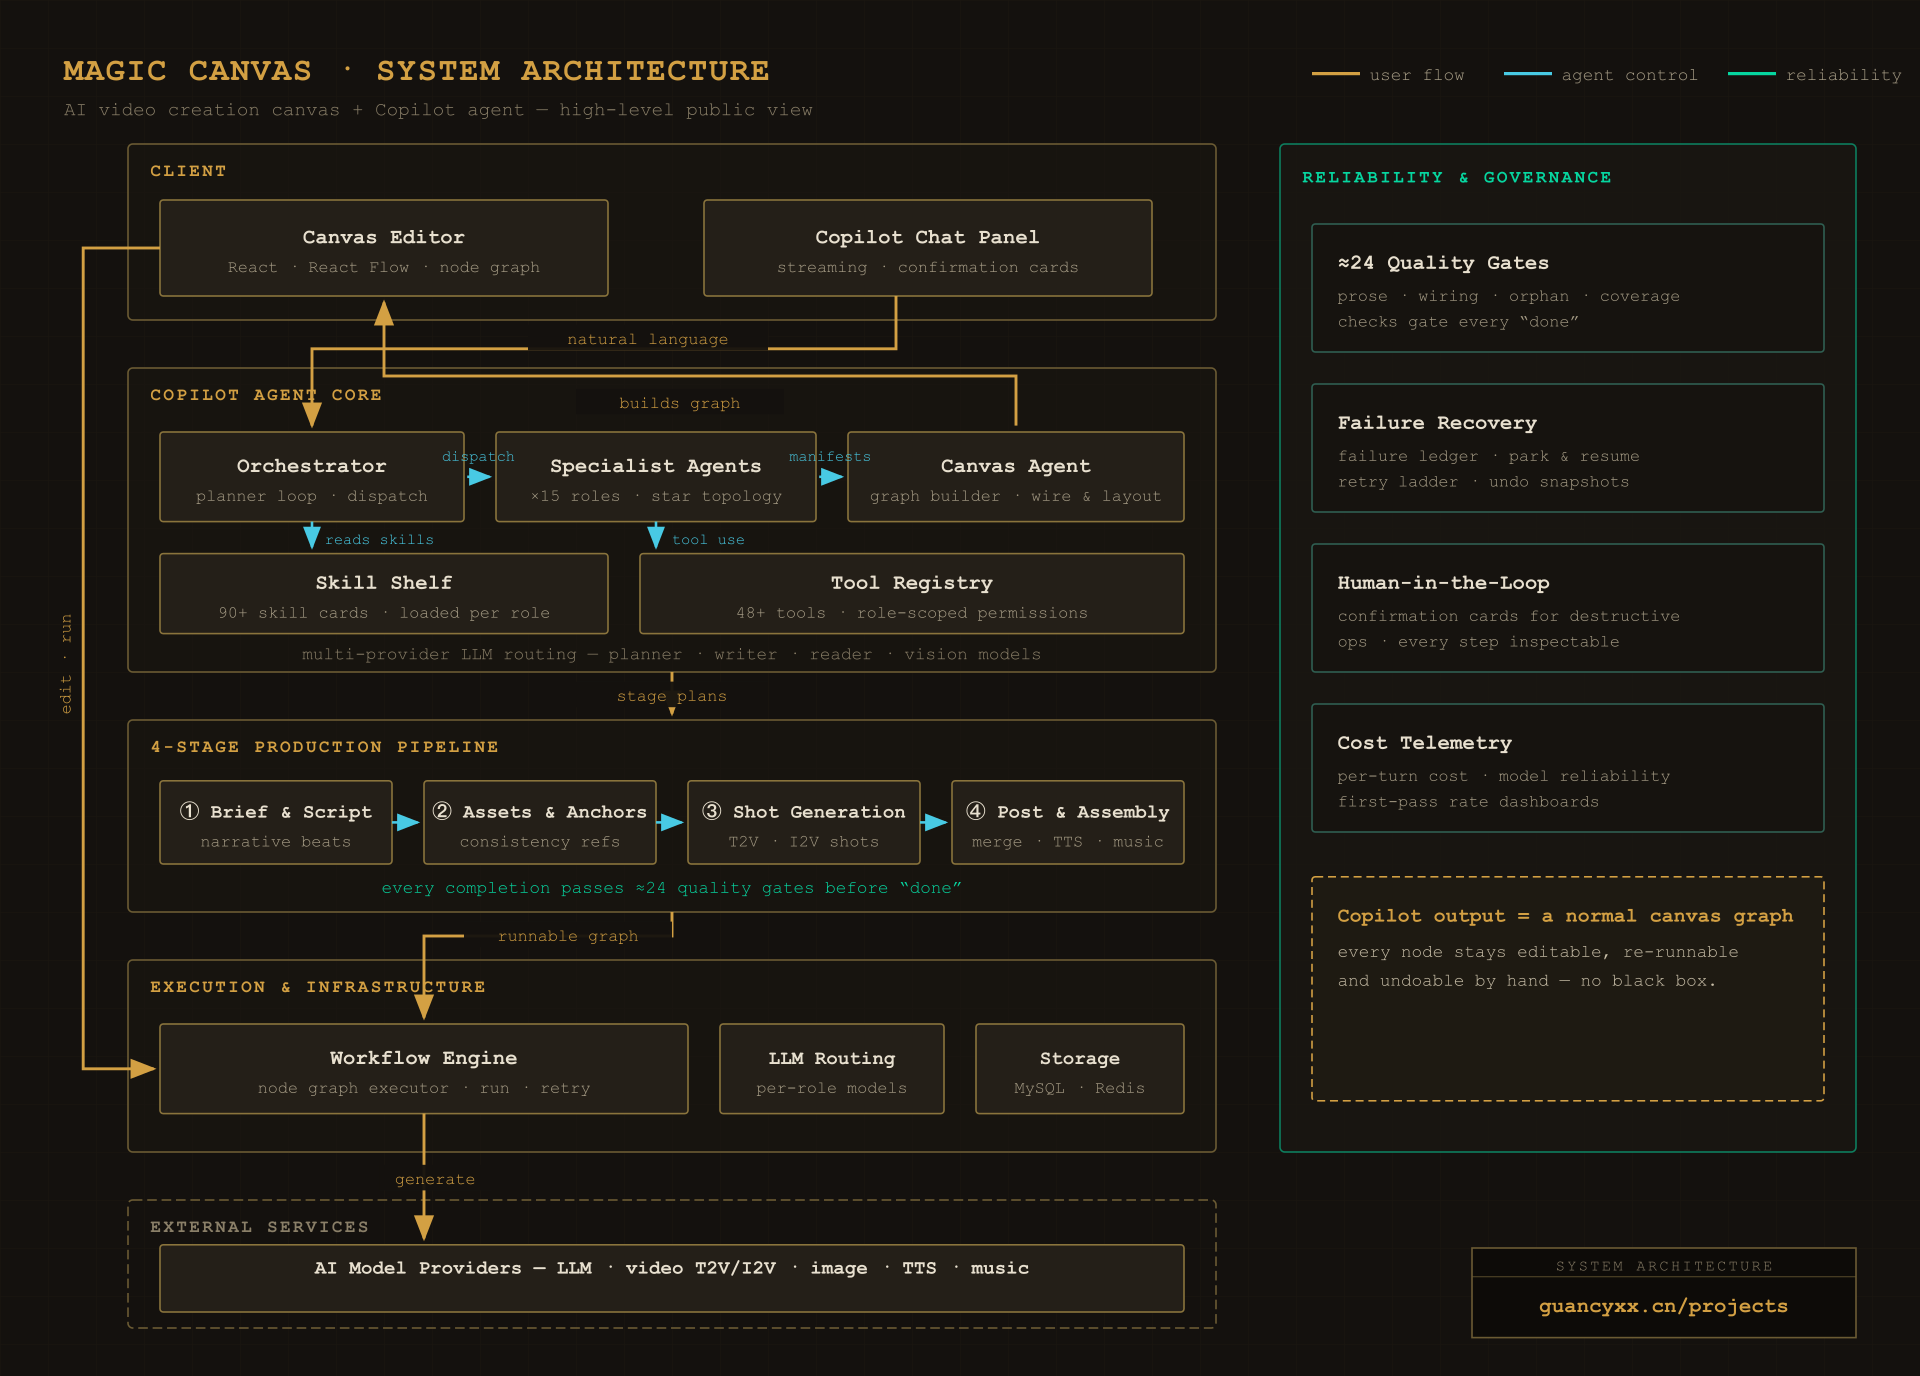Select the LLM Routing box
The height and width of the screenshot is (1376, 1920).
tap(832, 1069)
